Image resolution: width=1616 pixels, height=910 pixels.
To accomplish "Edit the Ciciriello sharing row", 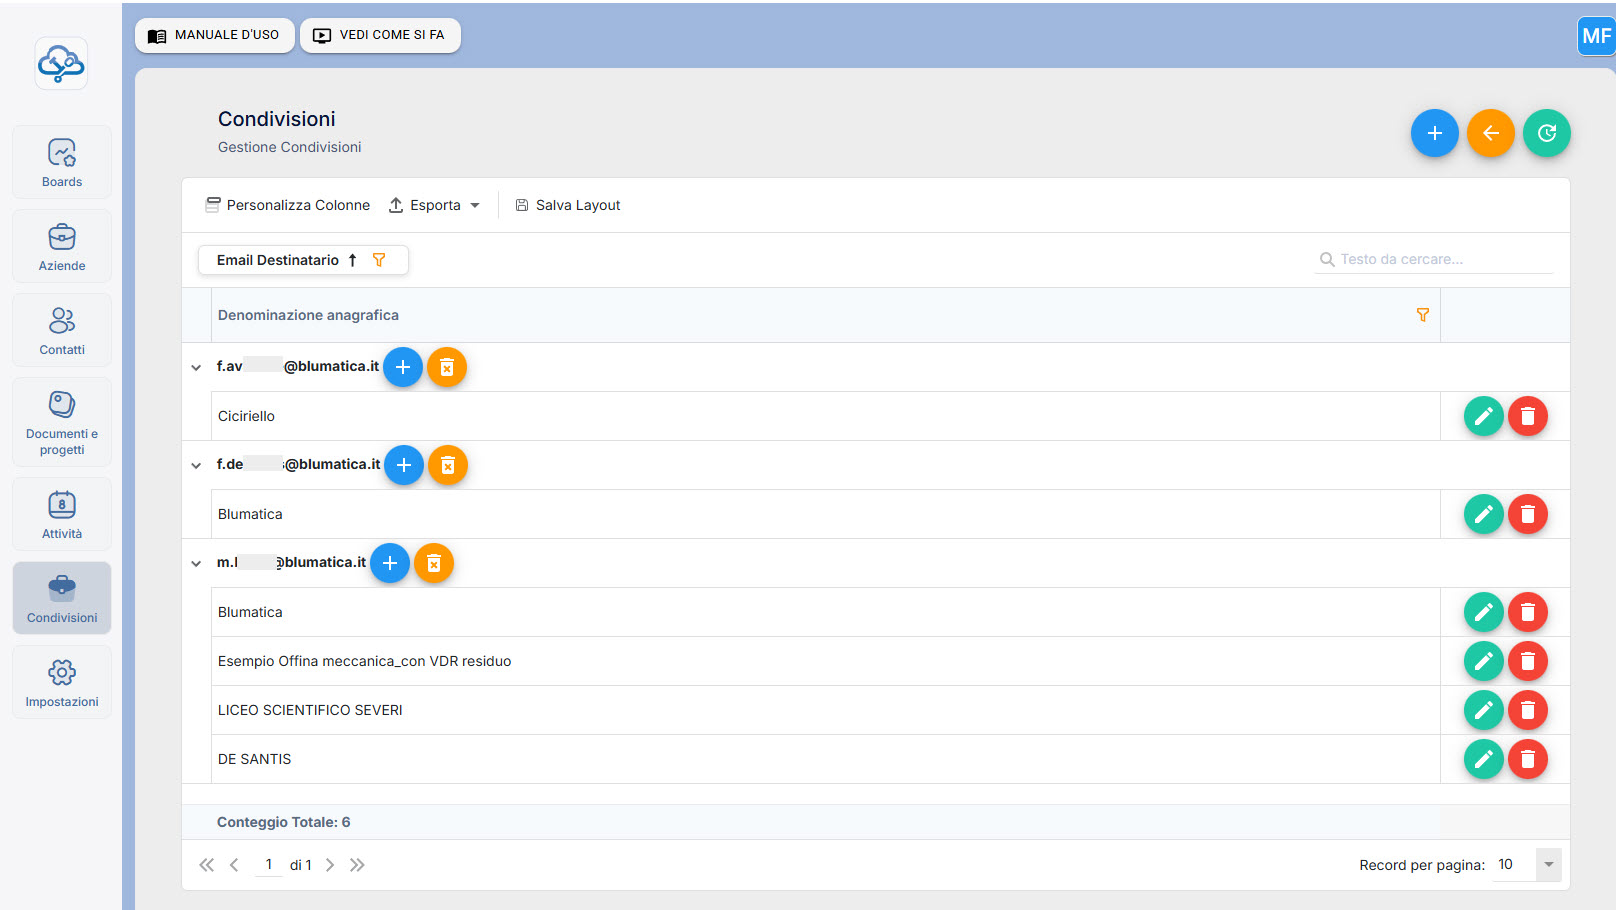I will point(1483,416).
